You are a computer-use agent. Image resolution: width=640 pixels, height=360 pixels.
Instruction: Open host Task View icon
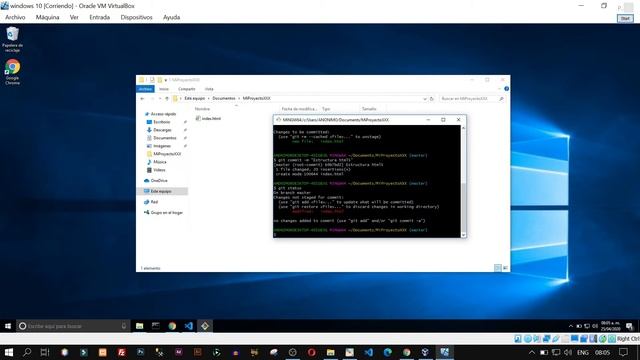[45, 352]
